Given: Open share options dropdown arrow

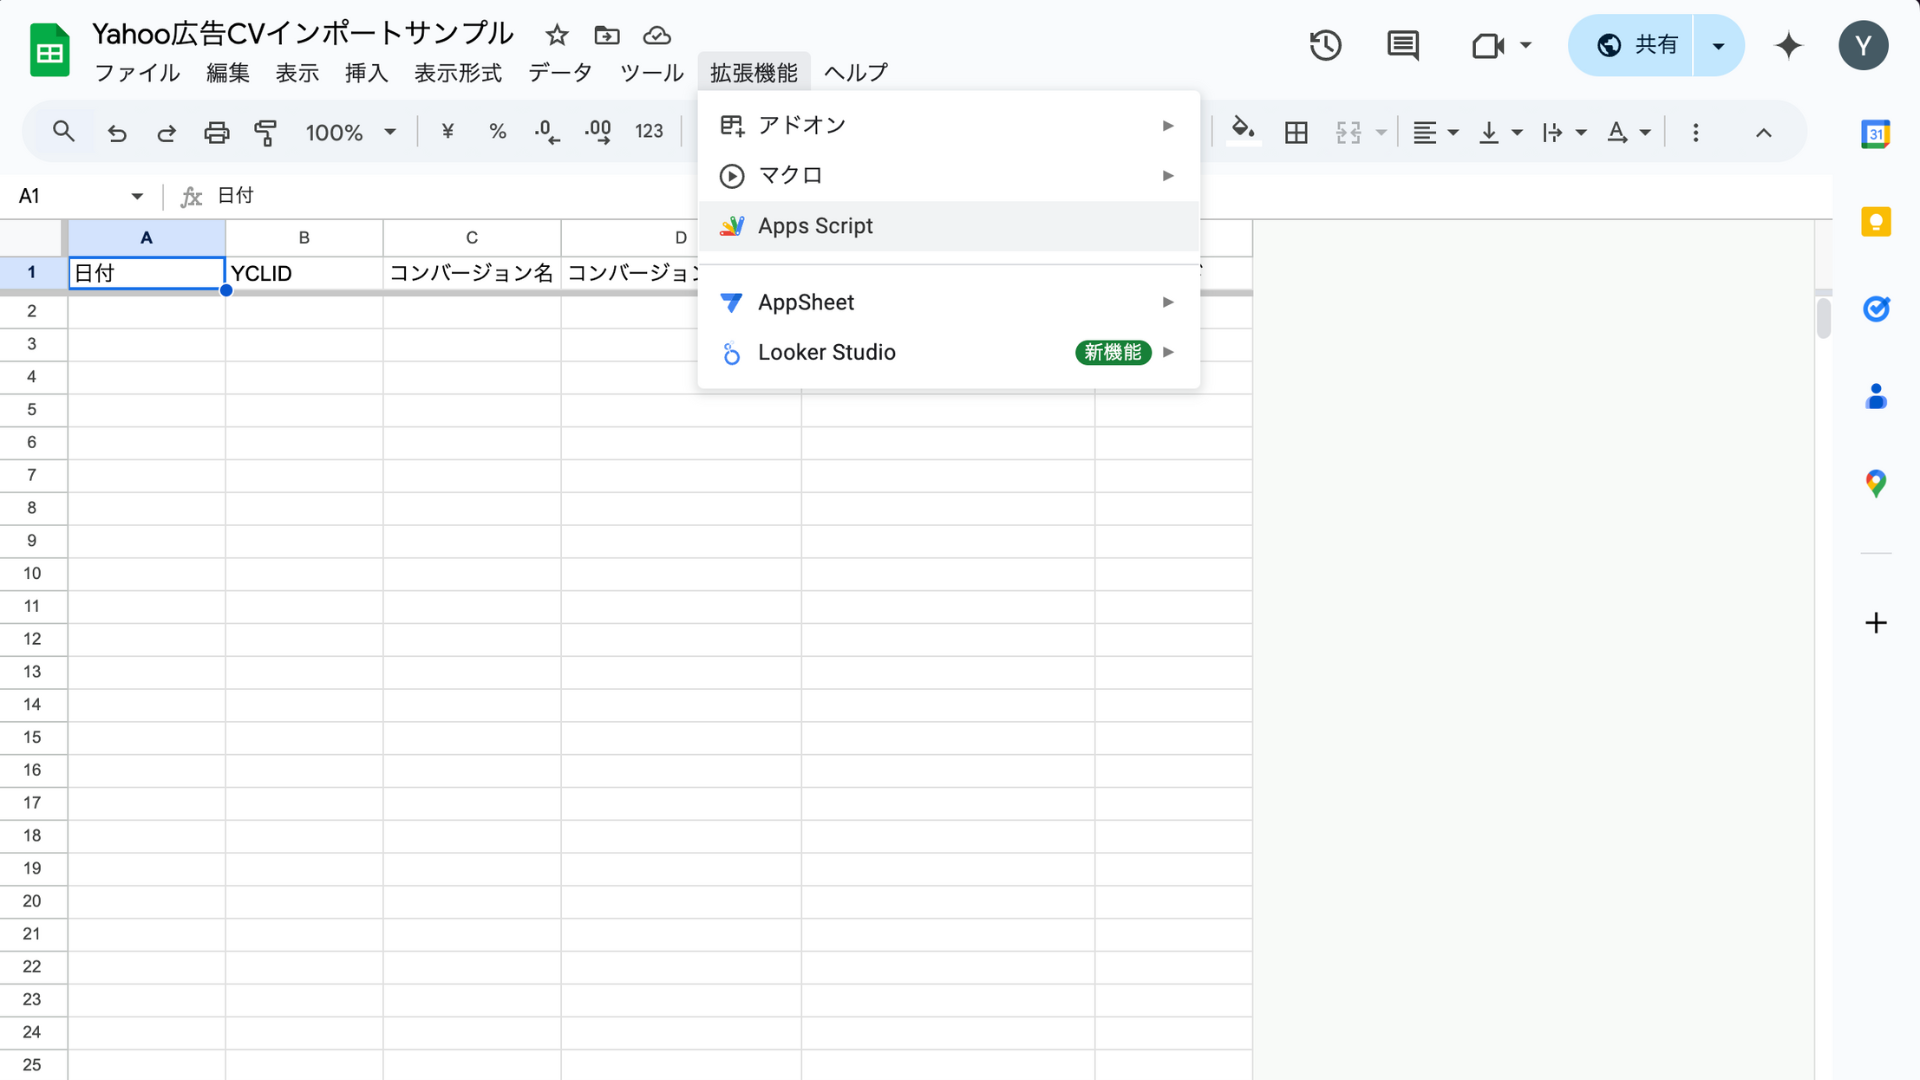Looking at the screenshot, I should click(1718, 46).
